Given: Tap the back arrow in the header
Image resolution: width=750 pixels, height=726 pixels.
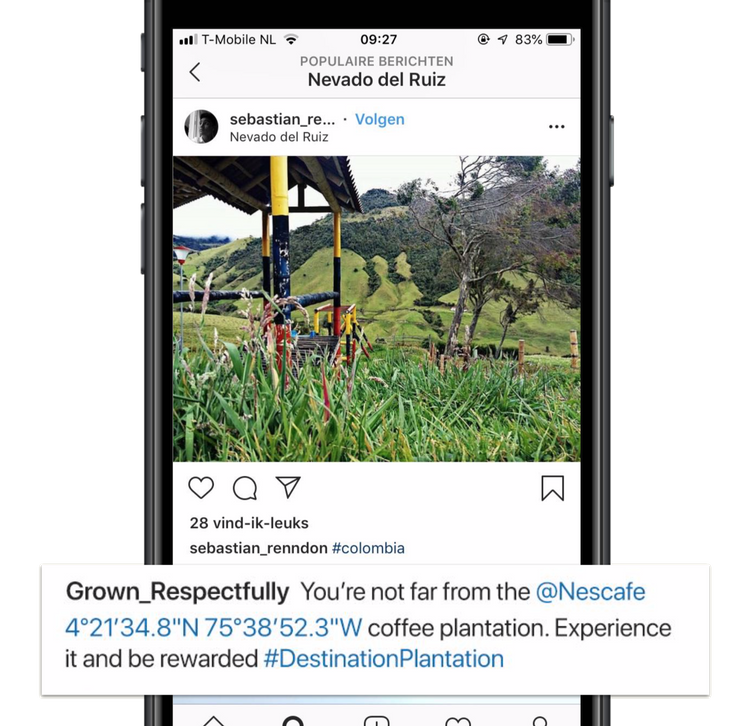Looking at the screenshot, I should coord(195,72).
